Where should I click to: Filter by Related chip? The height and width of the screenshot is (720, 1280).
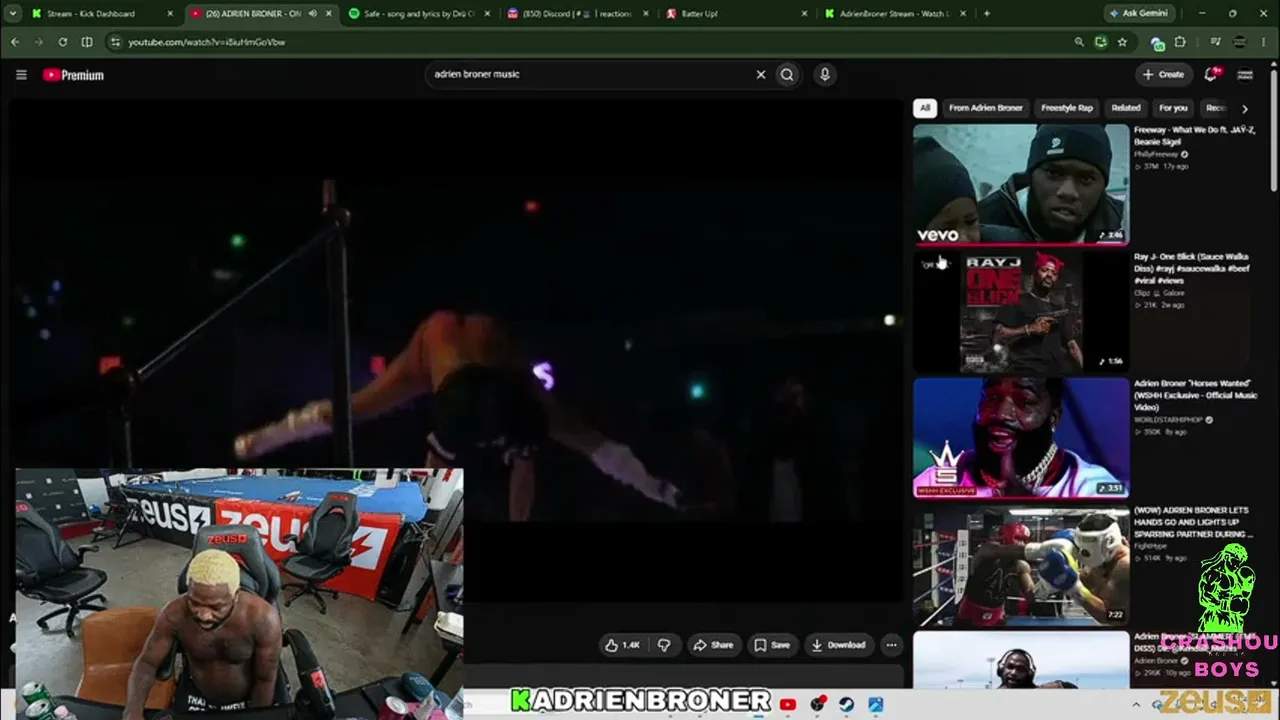[x=1126, y=108]
